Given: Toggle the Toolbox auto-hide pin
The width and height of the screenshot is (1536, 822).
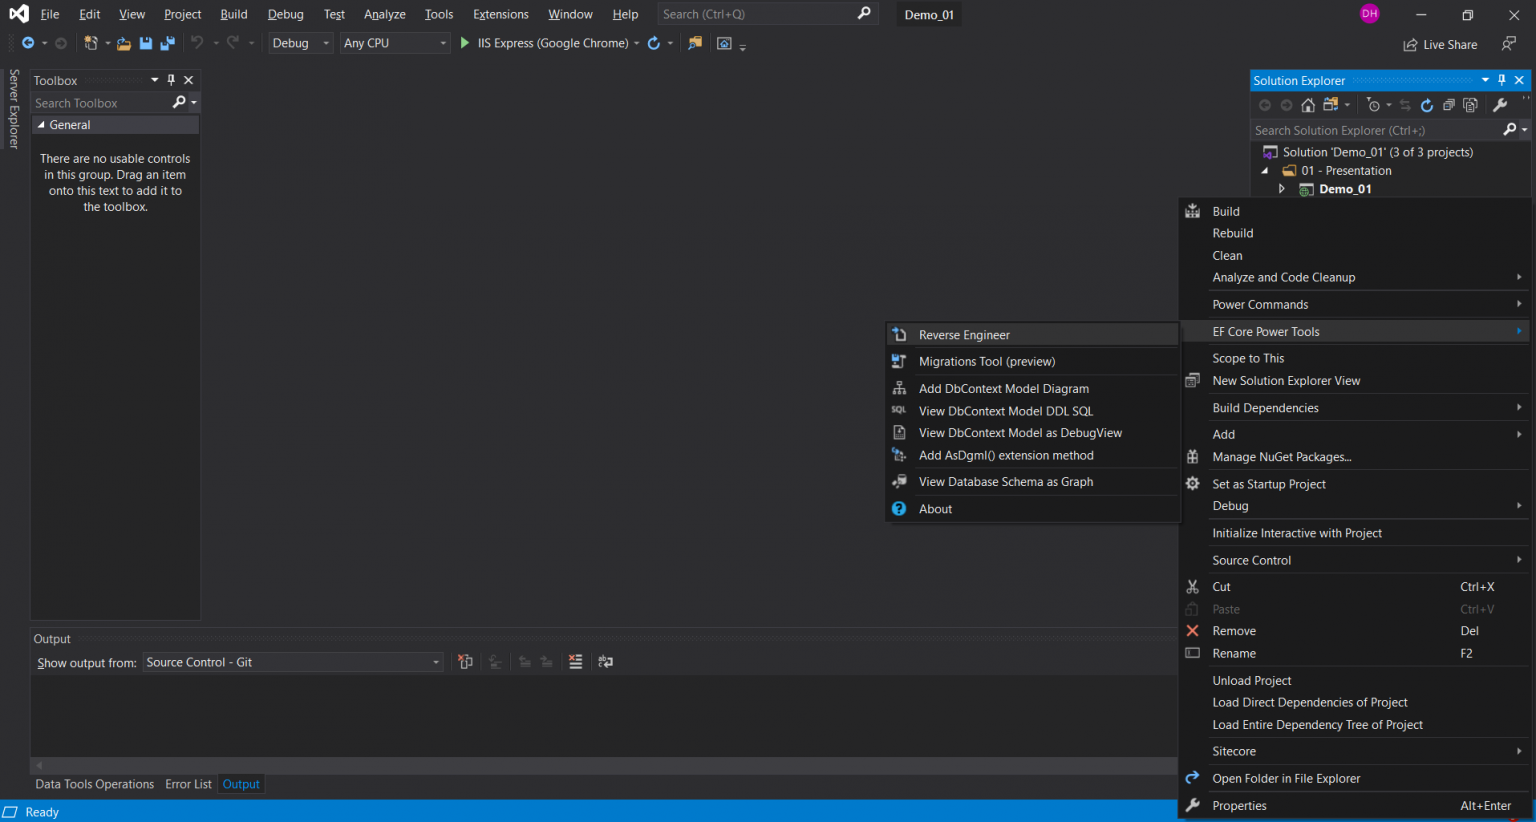Looking at the screenshot, I should coord(171,80).
